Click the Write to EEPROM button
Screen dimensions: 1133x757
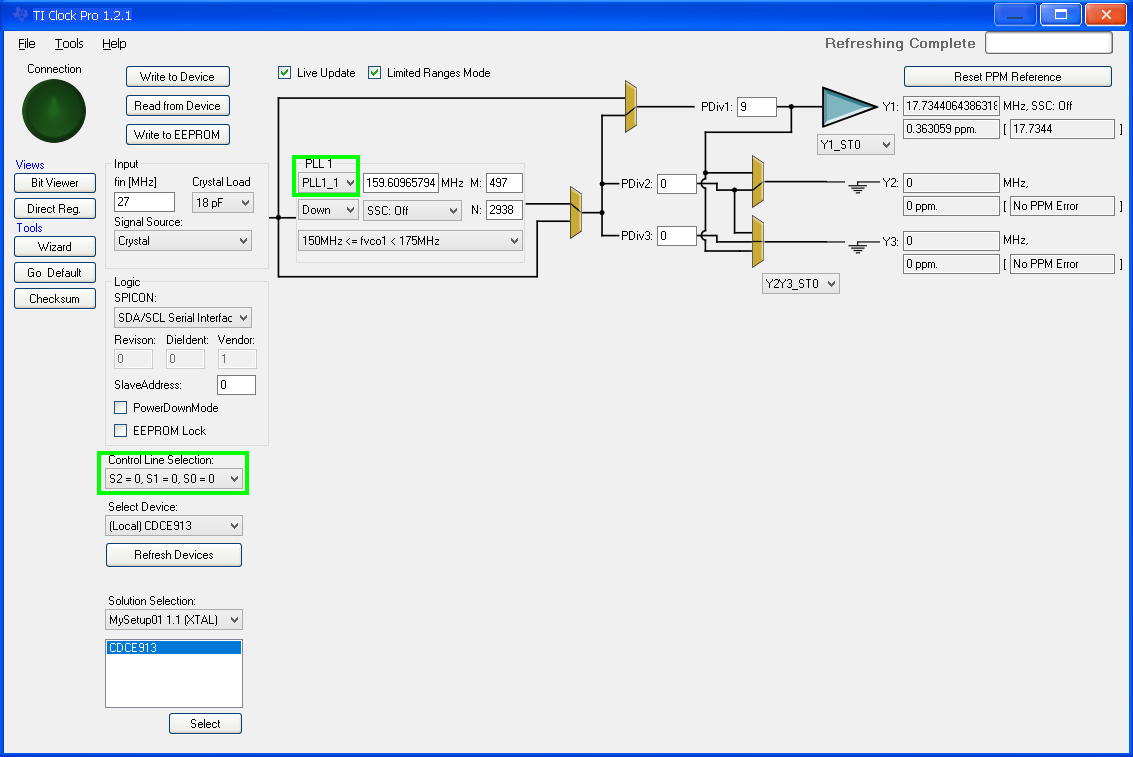tap(178, 134)
